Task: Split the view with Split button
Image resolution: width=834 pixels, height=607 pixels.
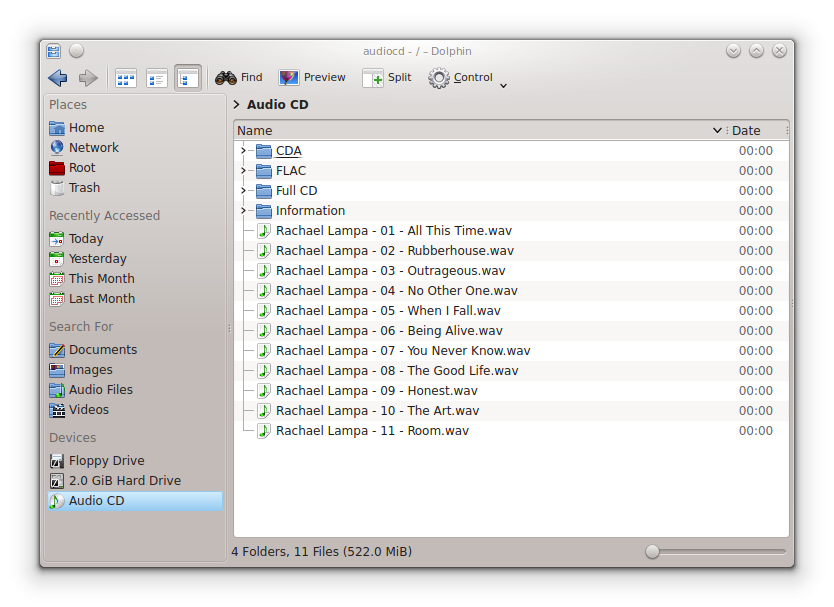Action: click(387, 78)
